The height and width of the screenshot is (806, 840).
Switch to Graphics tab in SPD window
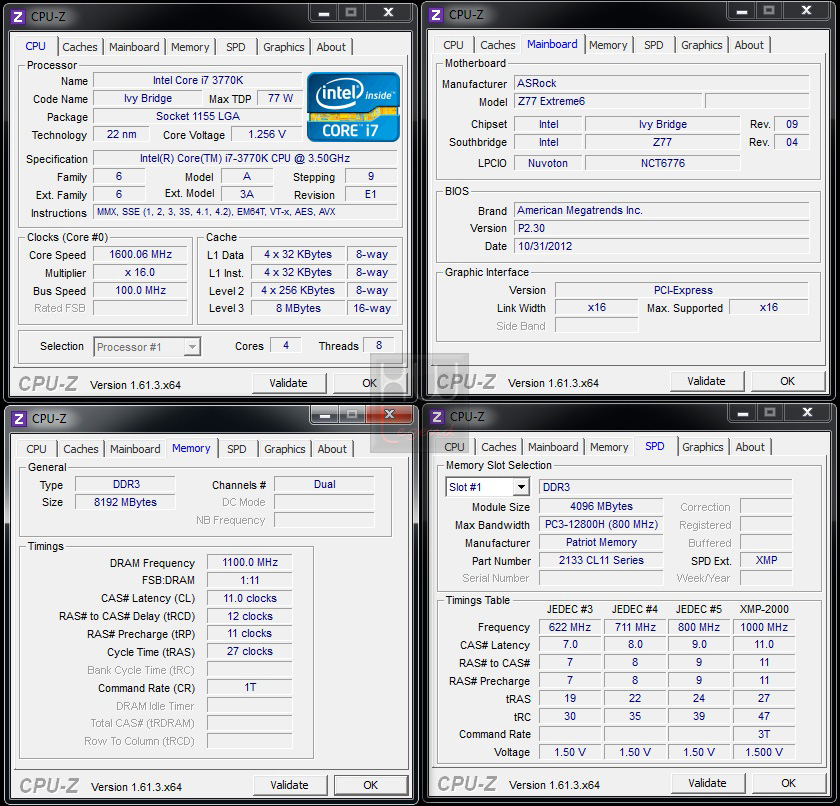coord(703,447)
